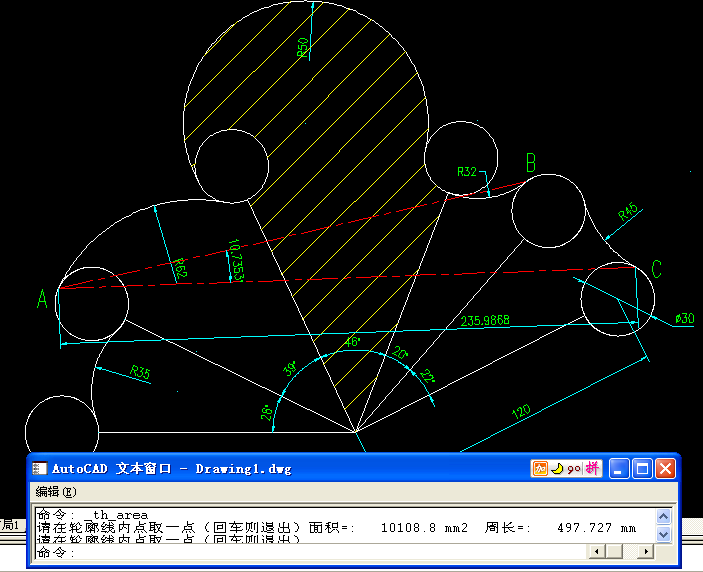Click the perimeter value '497.727 mm'

pyautogui.click(x=596, y=528)
